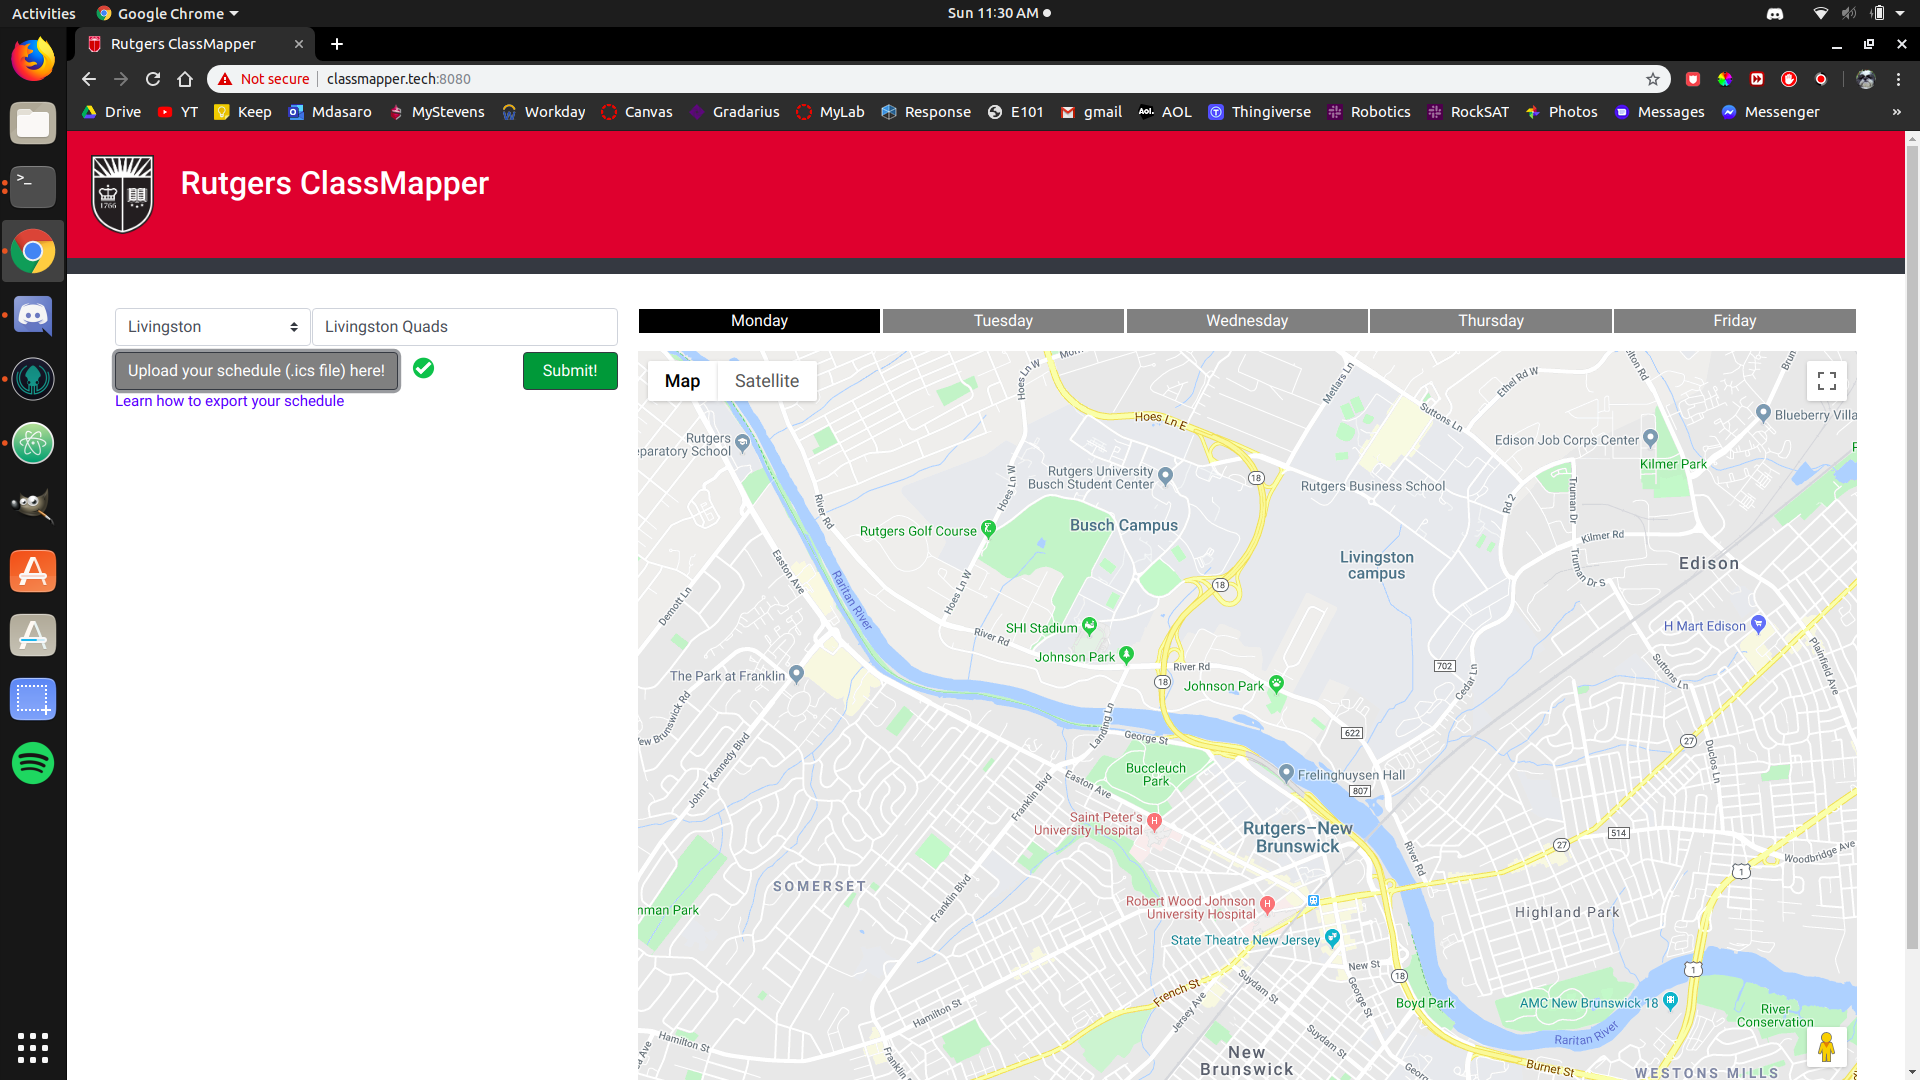The image size is (1920, 1080).
Task: Select the Wednesday tab
Action: (1246, 321)
